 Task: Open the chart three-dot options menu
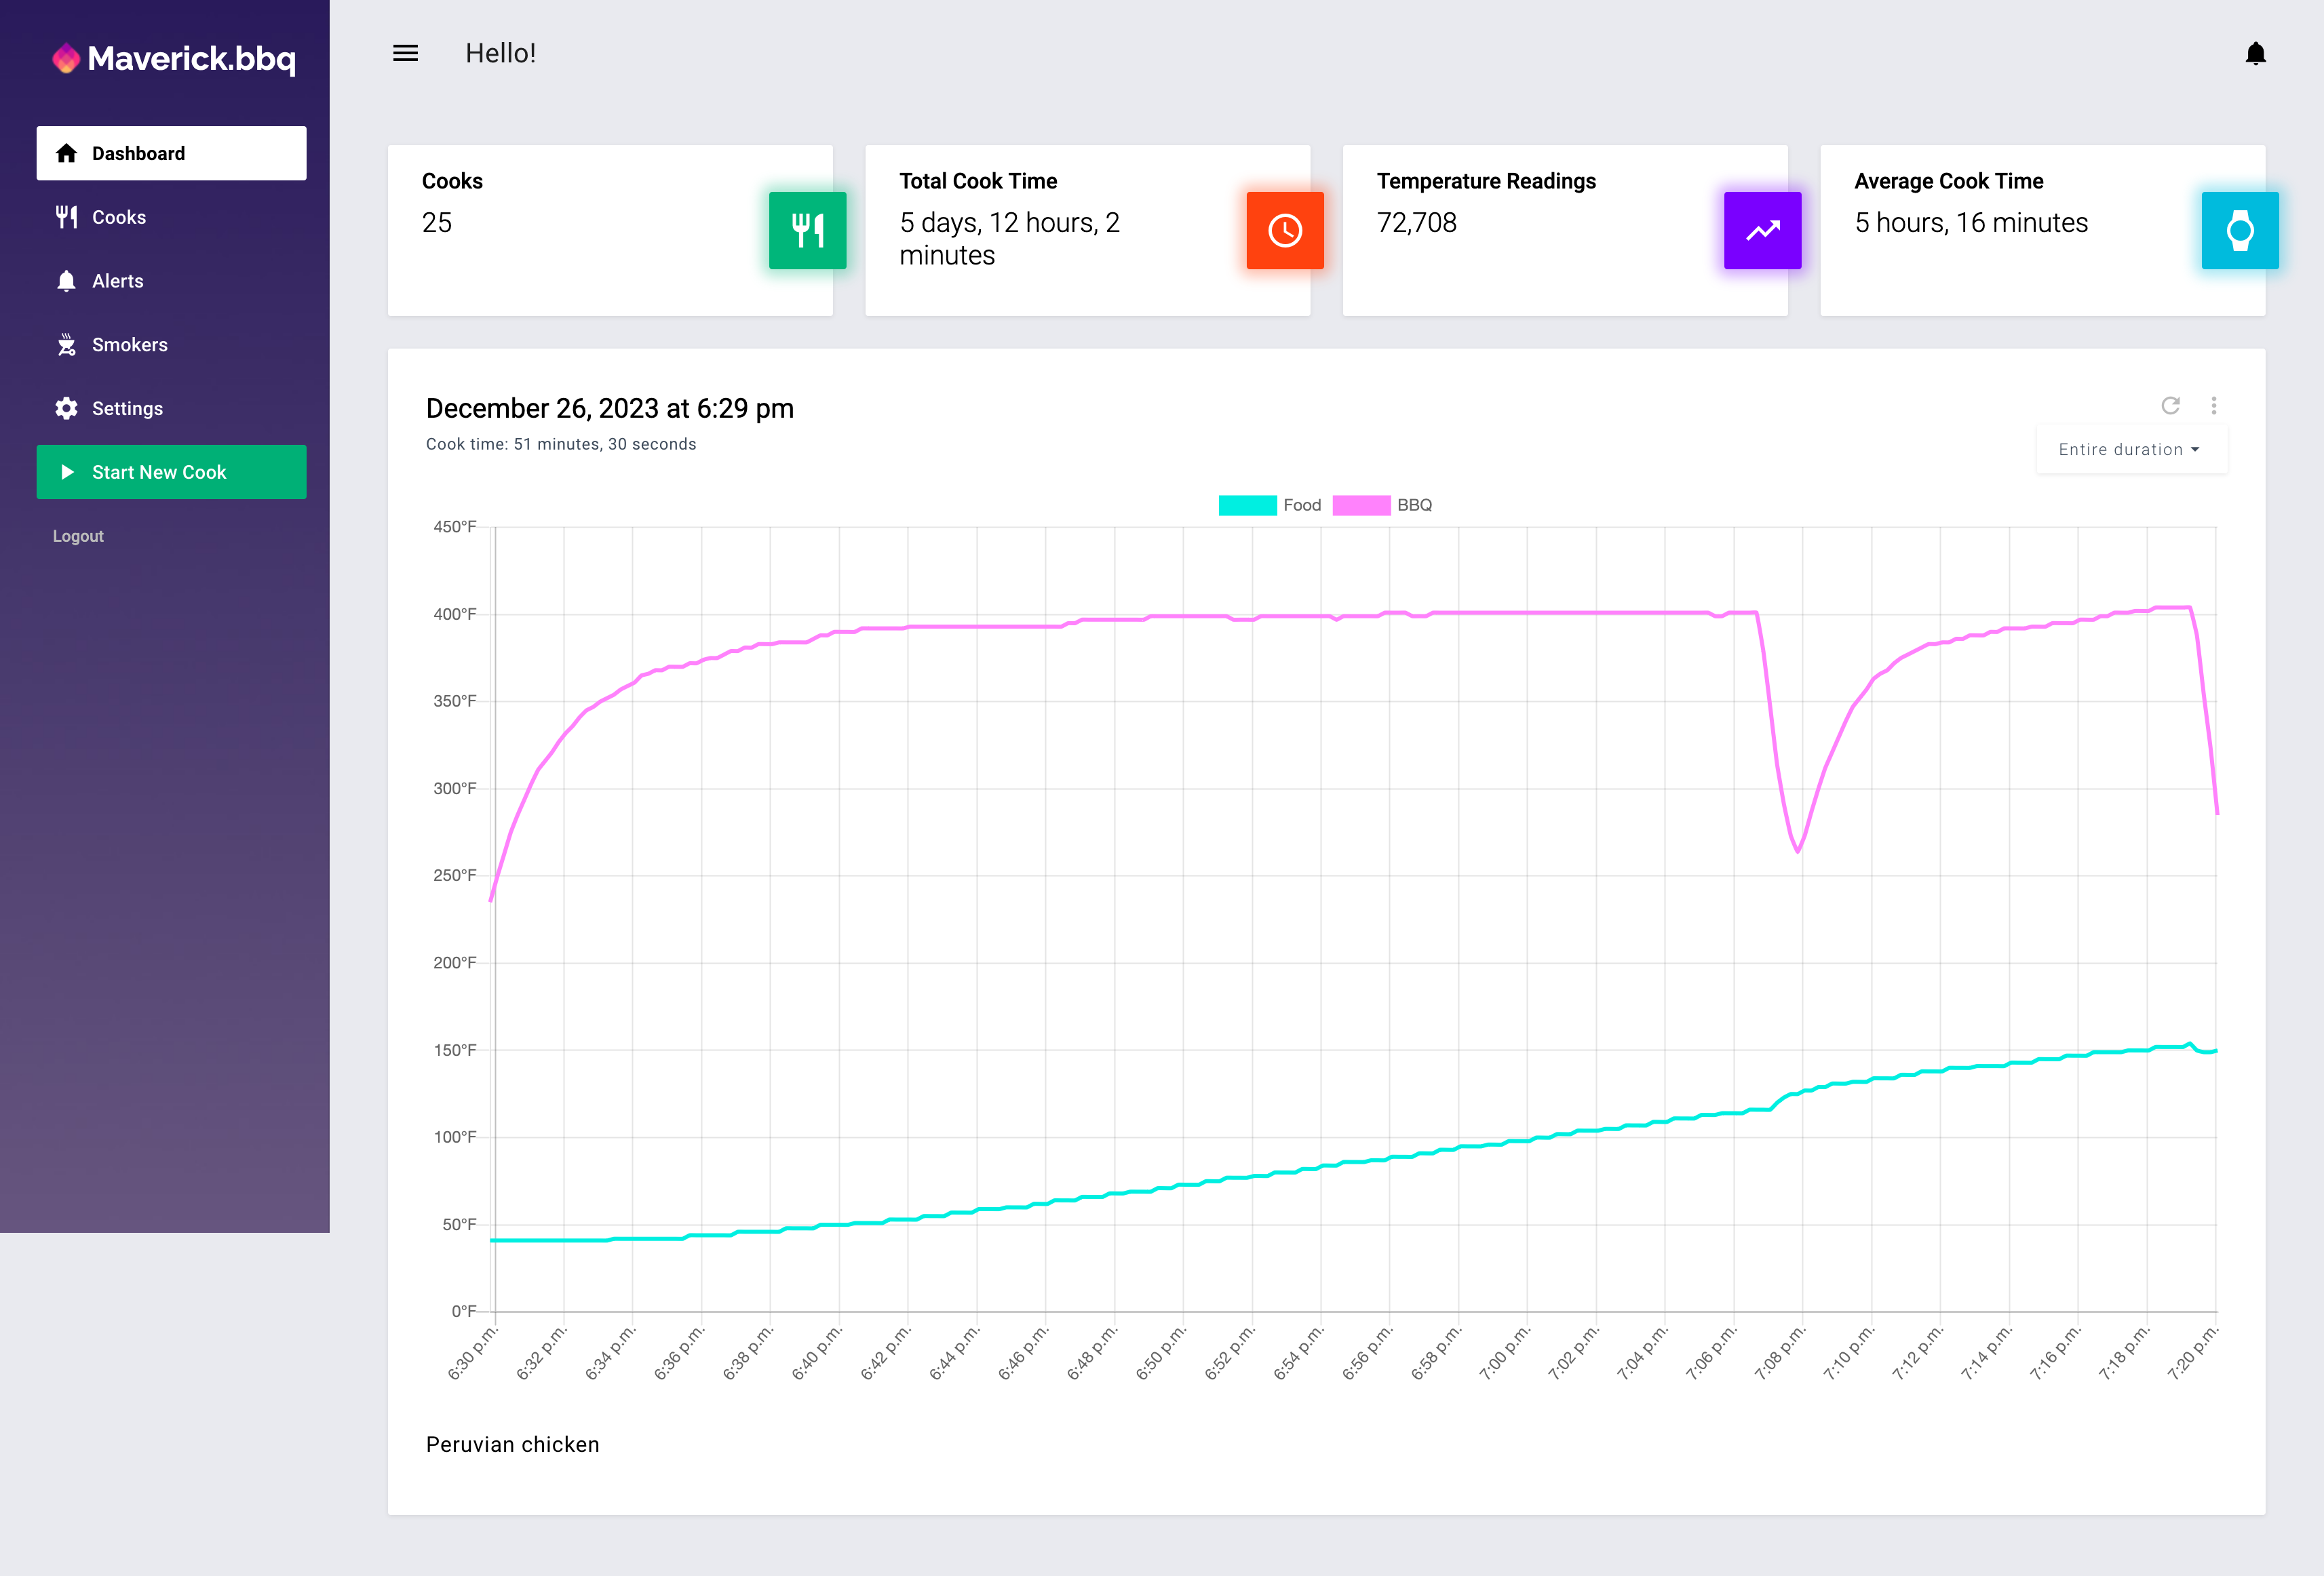tap(2213, 405)
